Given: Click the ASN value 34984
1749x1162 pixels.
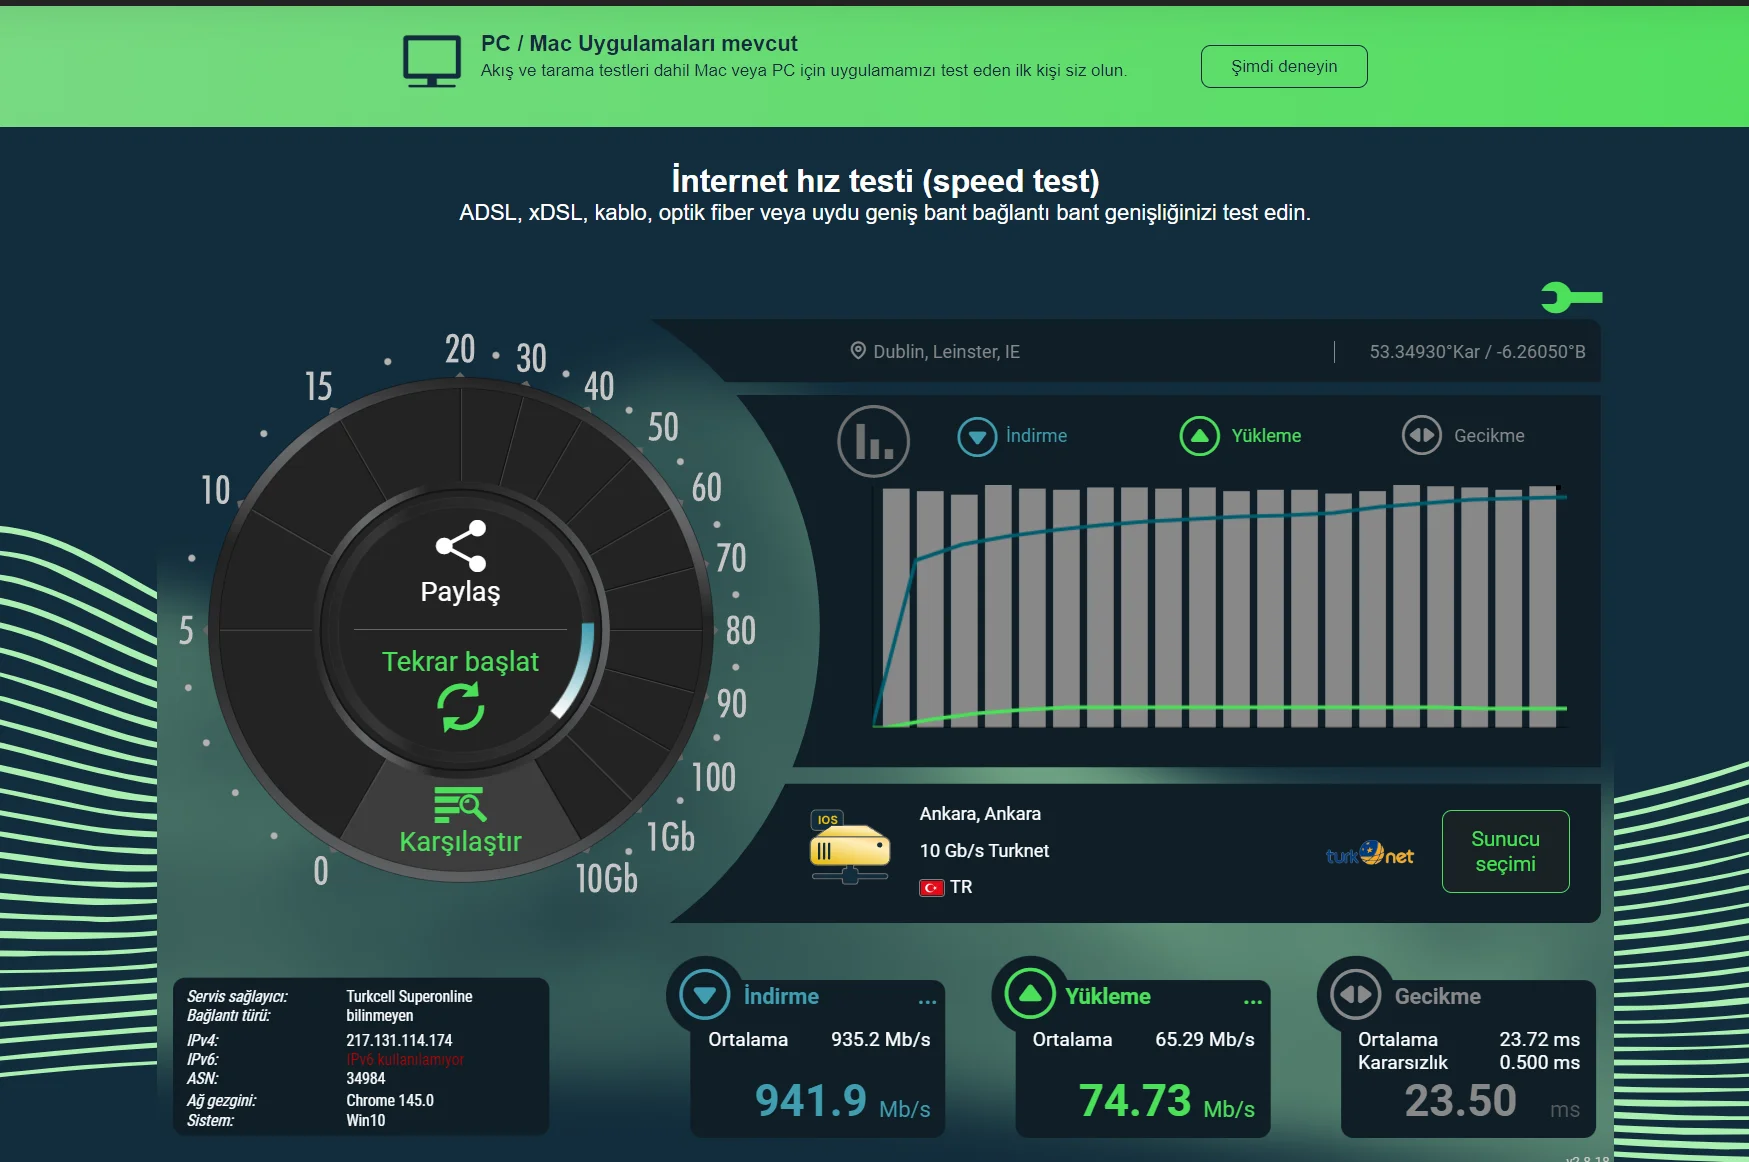Looking at the screenshot, I should pos(365,1078).
